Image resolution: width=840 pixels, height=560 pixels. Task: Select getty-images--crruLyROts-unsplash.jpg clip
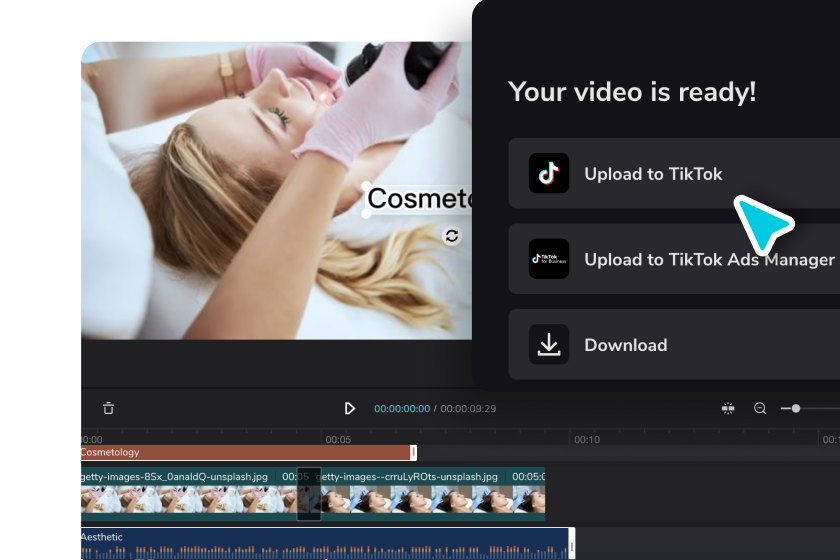[x=433, y=494]
